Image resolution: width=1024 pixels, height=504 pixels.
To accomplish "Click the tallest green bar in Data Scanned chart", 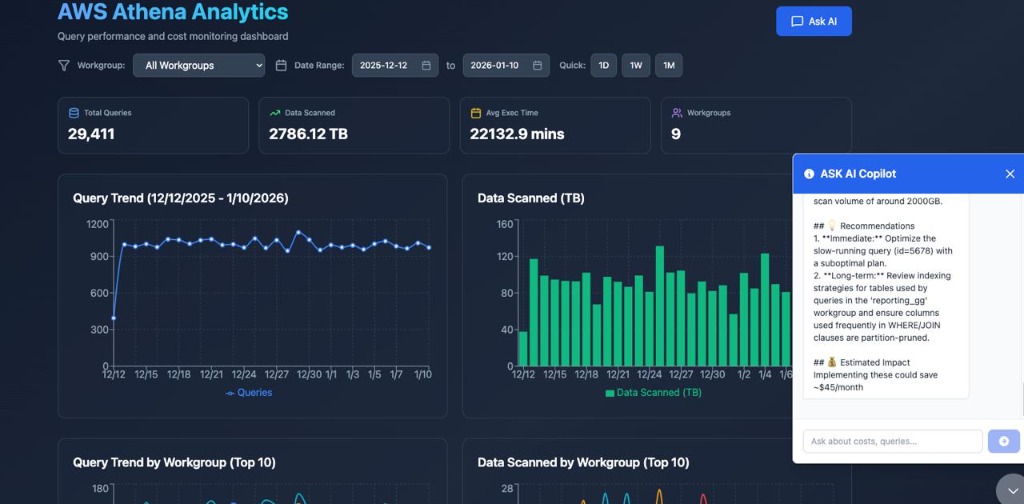I will [x=660, y=306].
